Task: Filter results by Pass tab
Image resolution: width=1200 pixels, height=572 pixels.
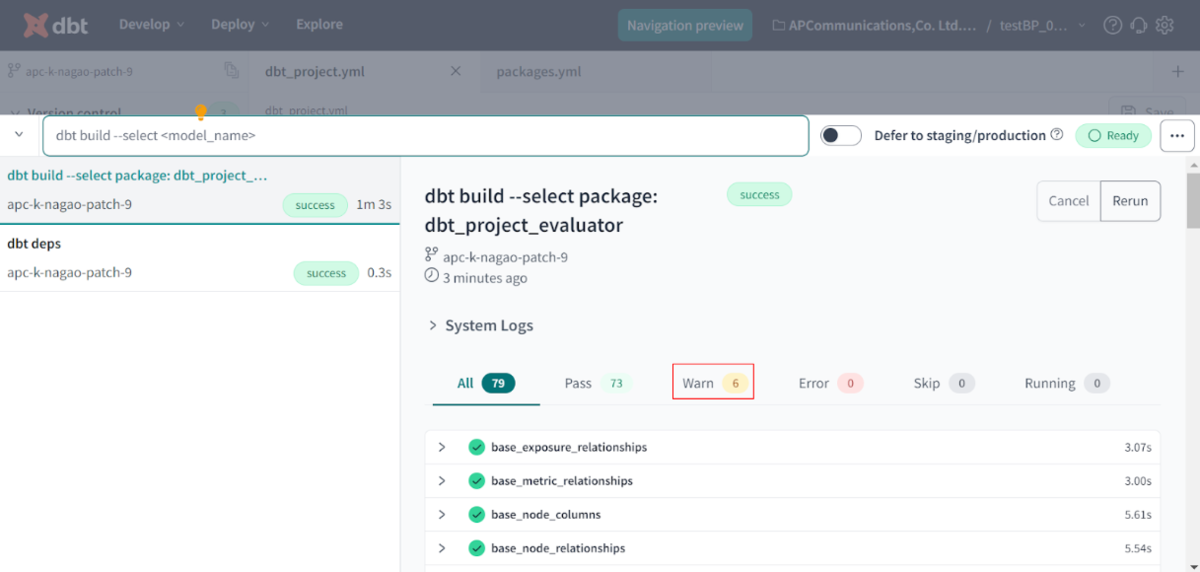Action: pos(598,383)
